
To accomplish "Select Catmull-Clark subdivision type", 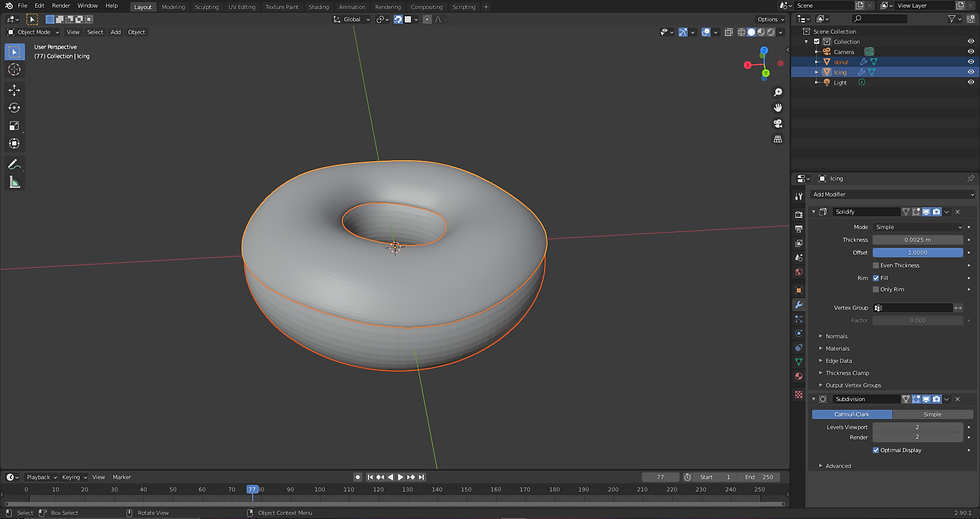I will [x=852, y=415].
